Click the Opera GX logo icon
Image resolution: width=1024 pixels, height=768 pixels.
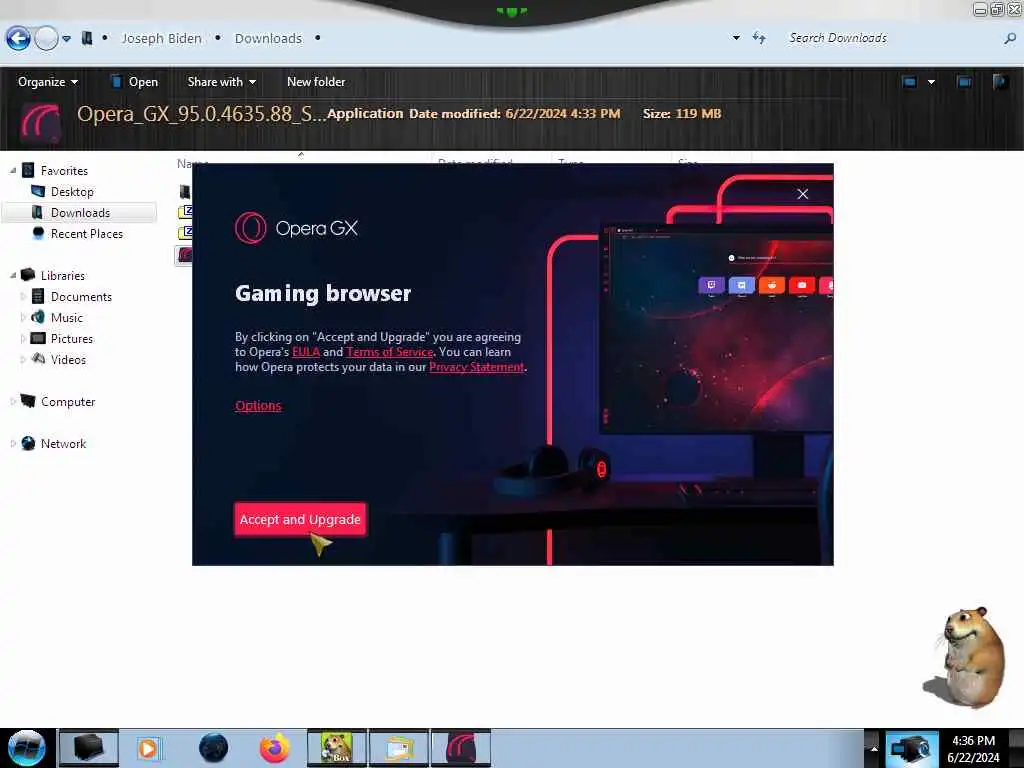[251, 228]
